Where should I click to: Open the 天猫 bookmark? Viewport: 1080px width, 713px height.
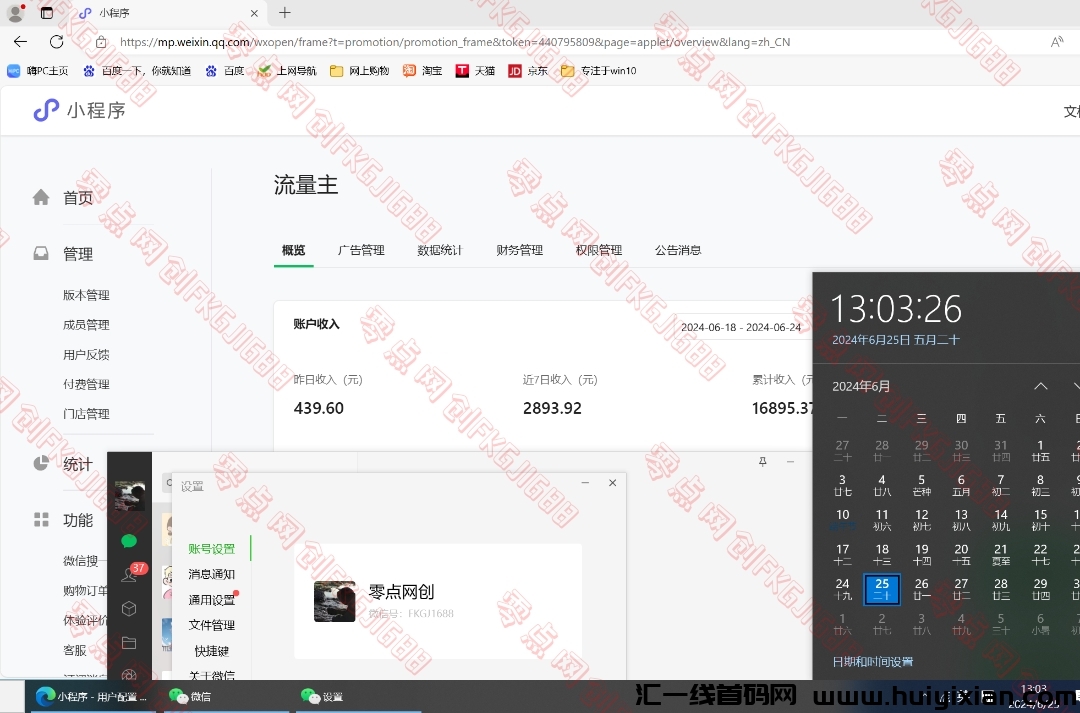click(x=475, y=70)
